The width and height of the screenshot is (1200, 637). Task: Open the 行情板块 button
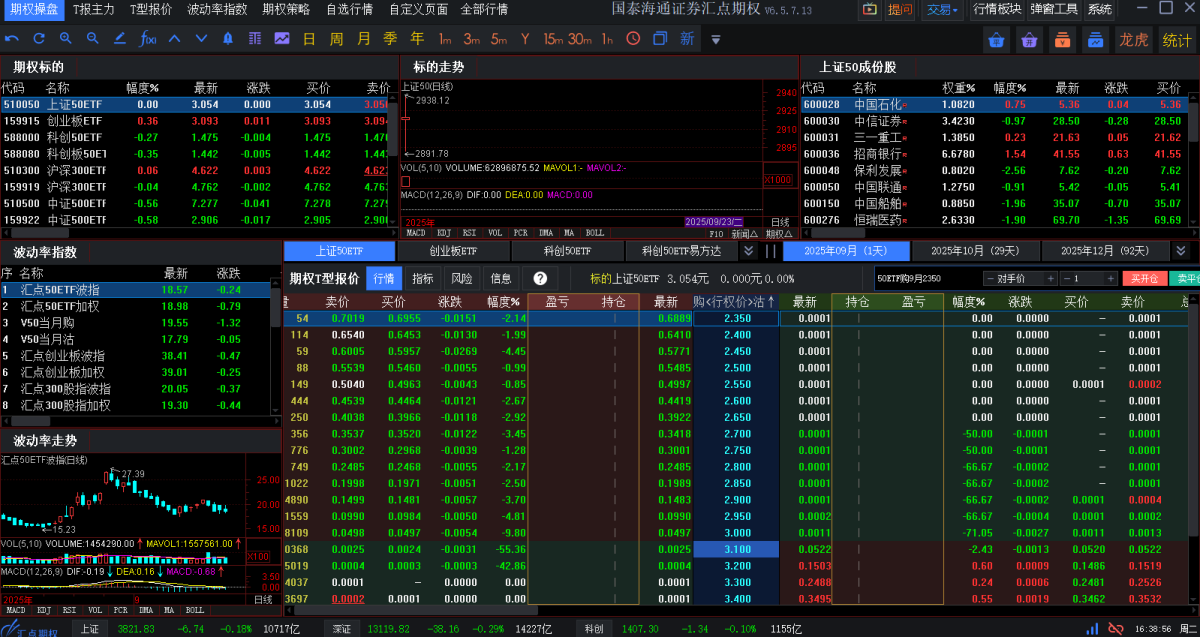(x=997, y=10)
